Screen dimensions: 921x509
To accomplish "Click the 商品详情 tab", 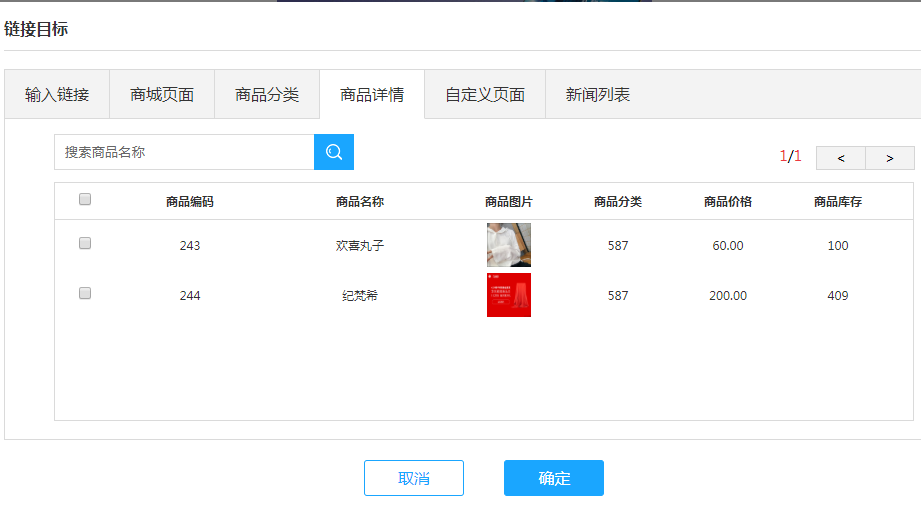I will coord(372,95).
